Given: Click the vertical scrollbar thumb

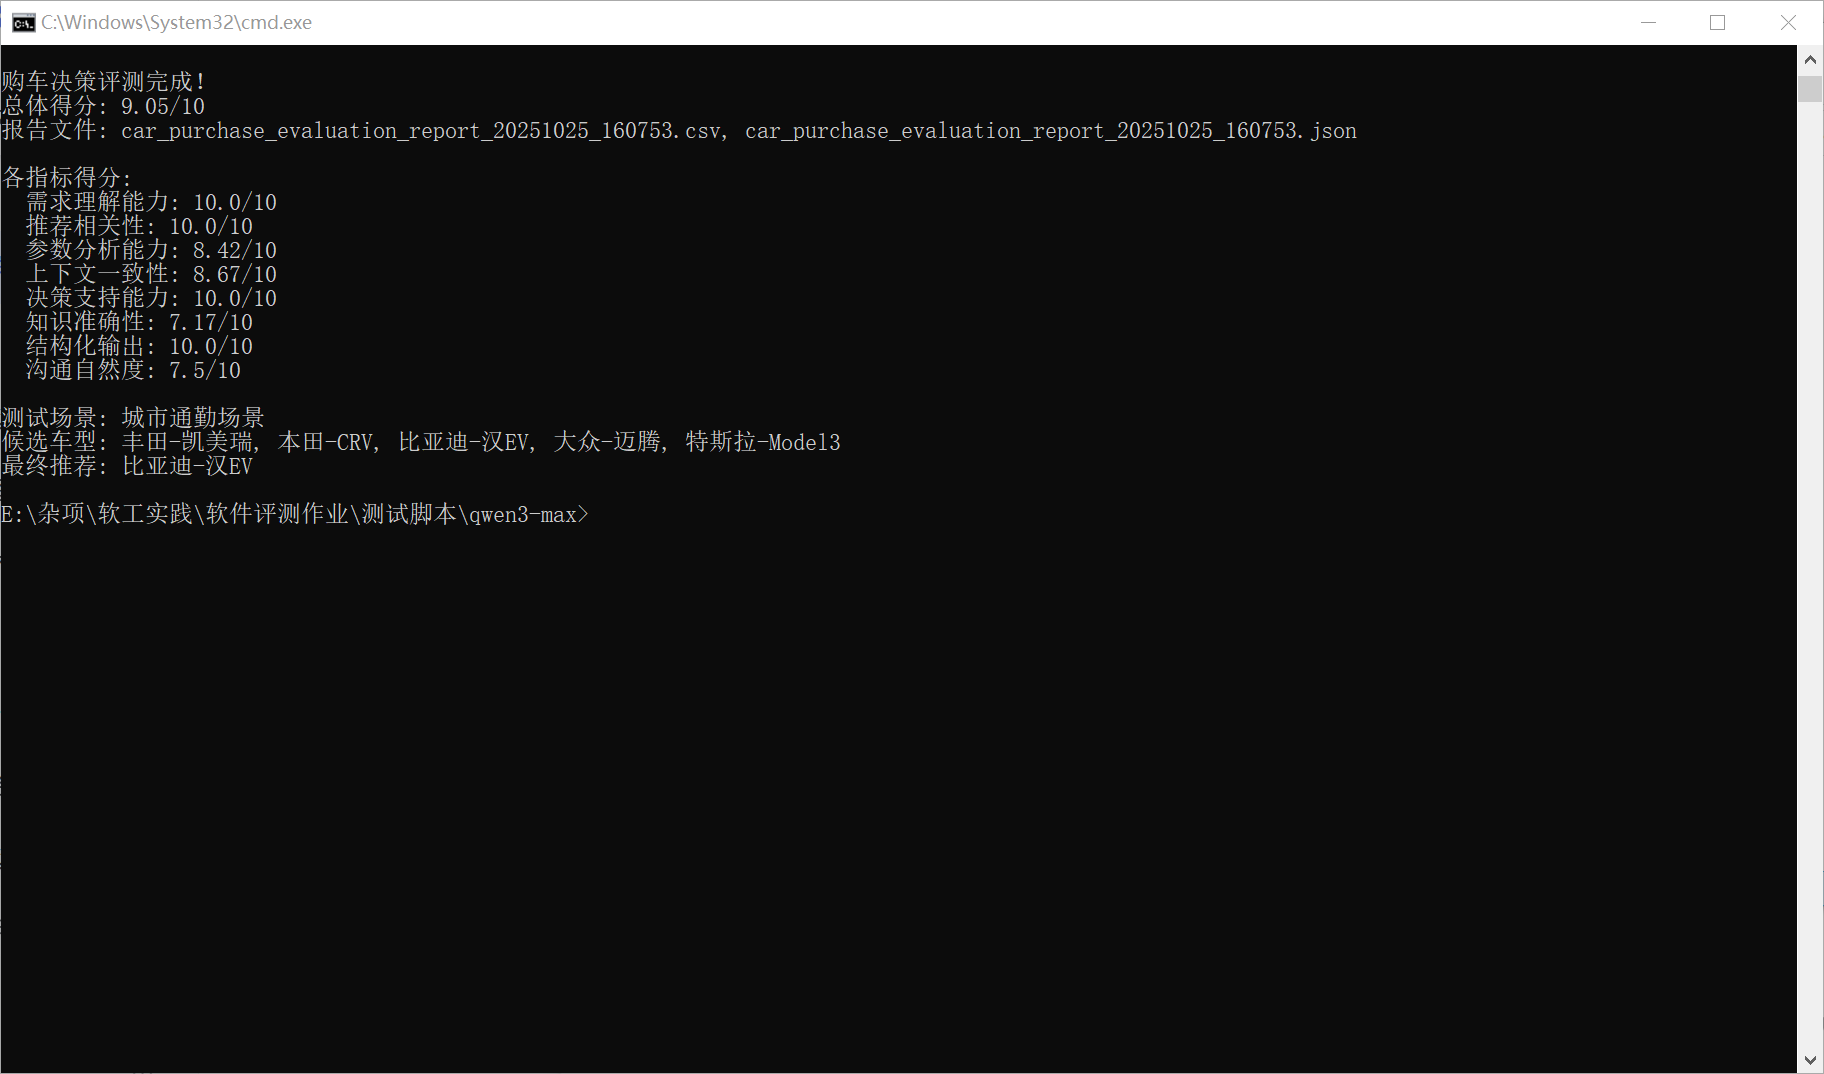Looking at the screenshot, I should (x=1810, y=88).
